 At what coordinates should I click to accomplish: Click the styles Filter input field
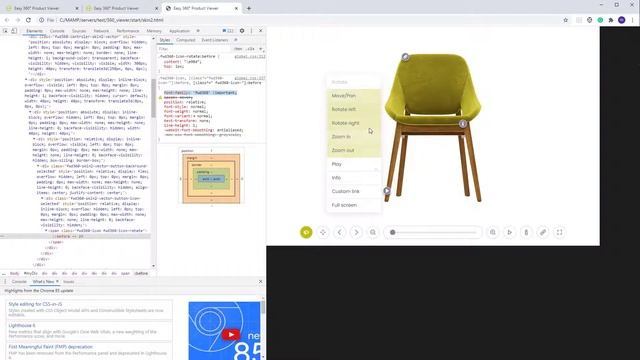(x=194, y=49)
